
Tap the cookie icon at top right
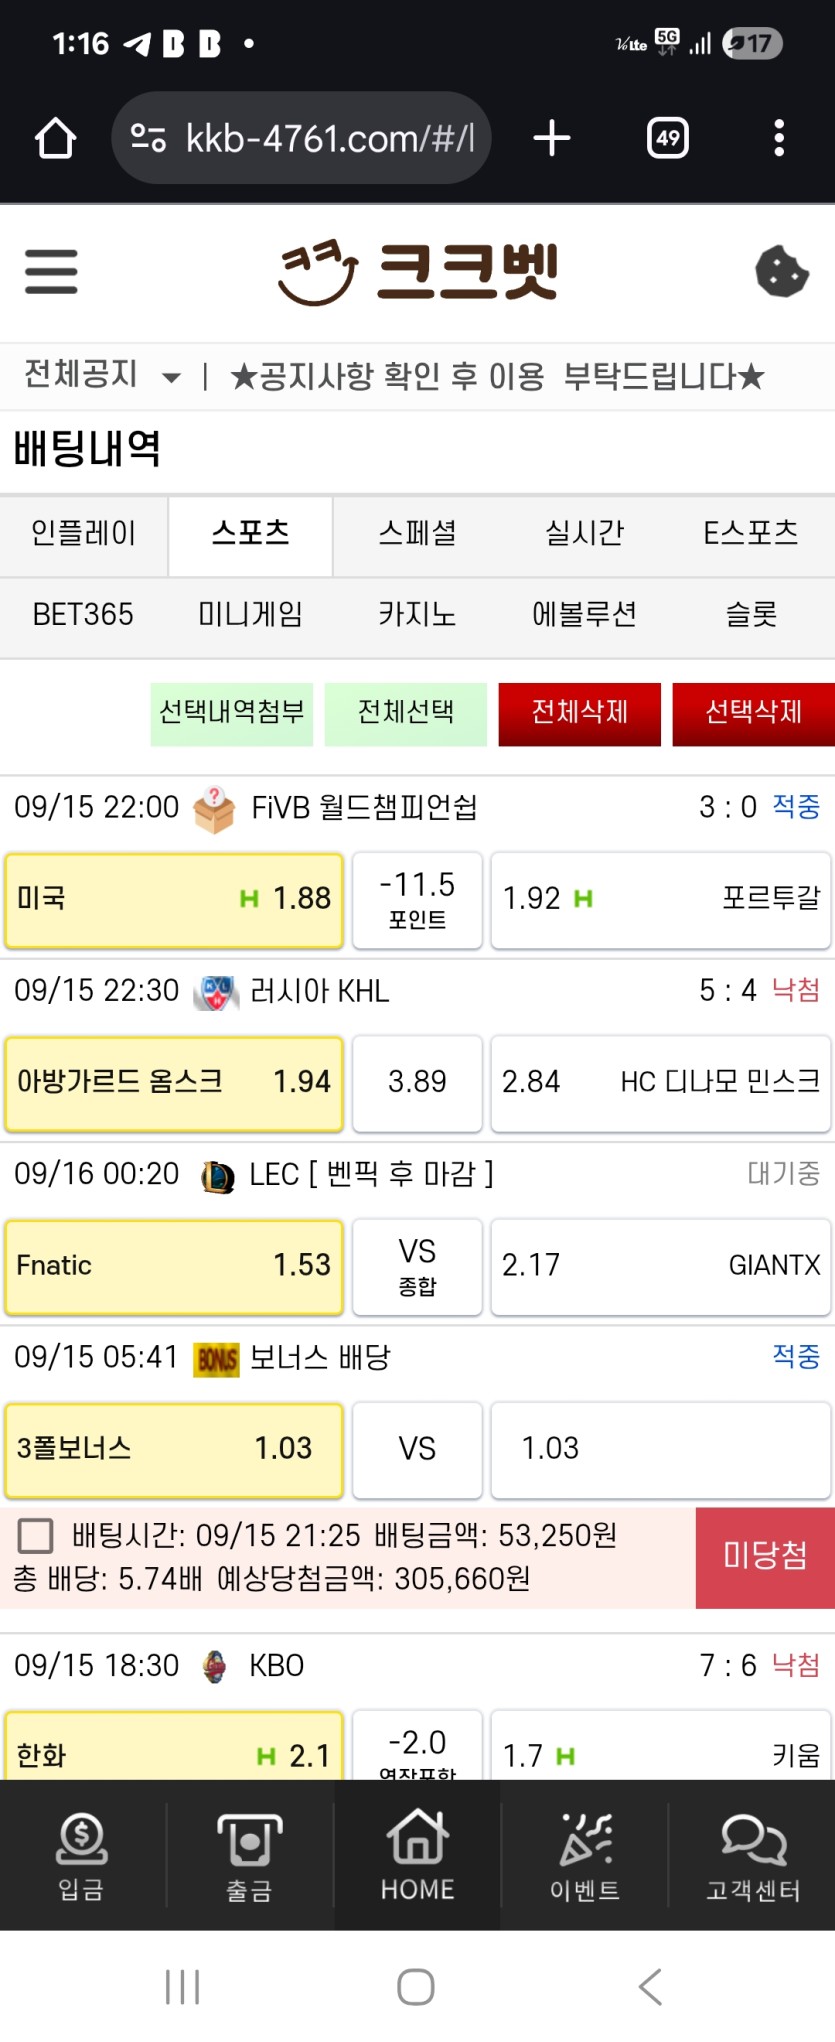(781, 271)
